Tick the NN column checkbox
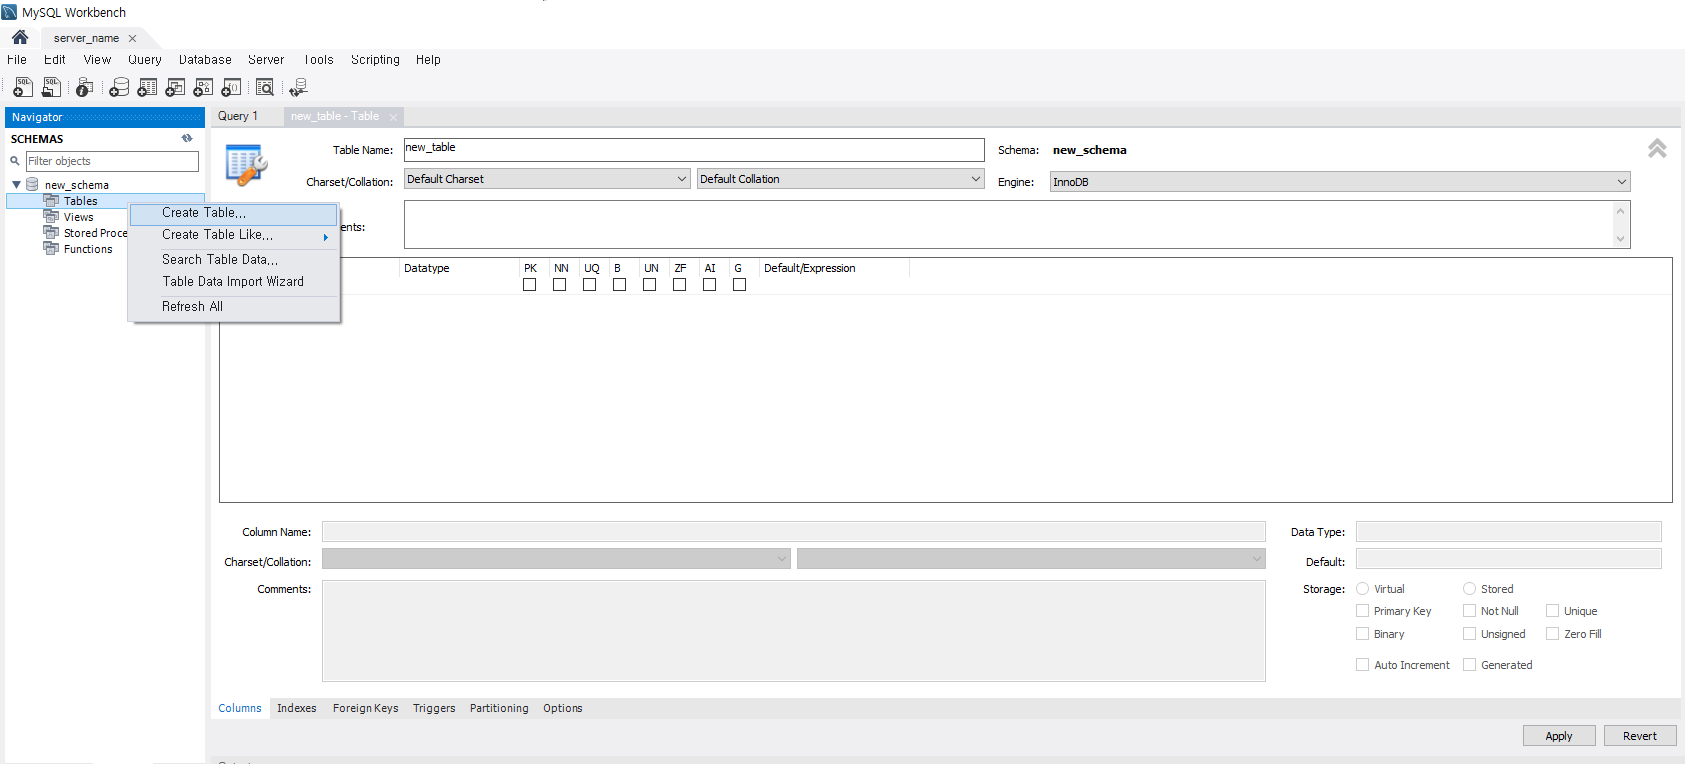 559,285
